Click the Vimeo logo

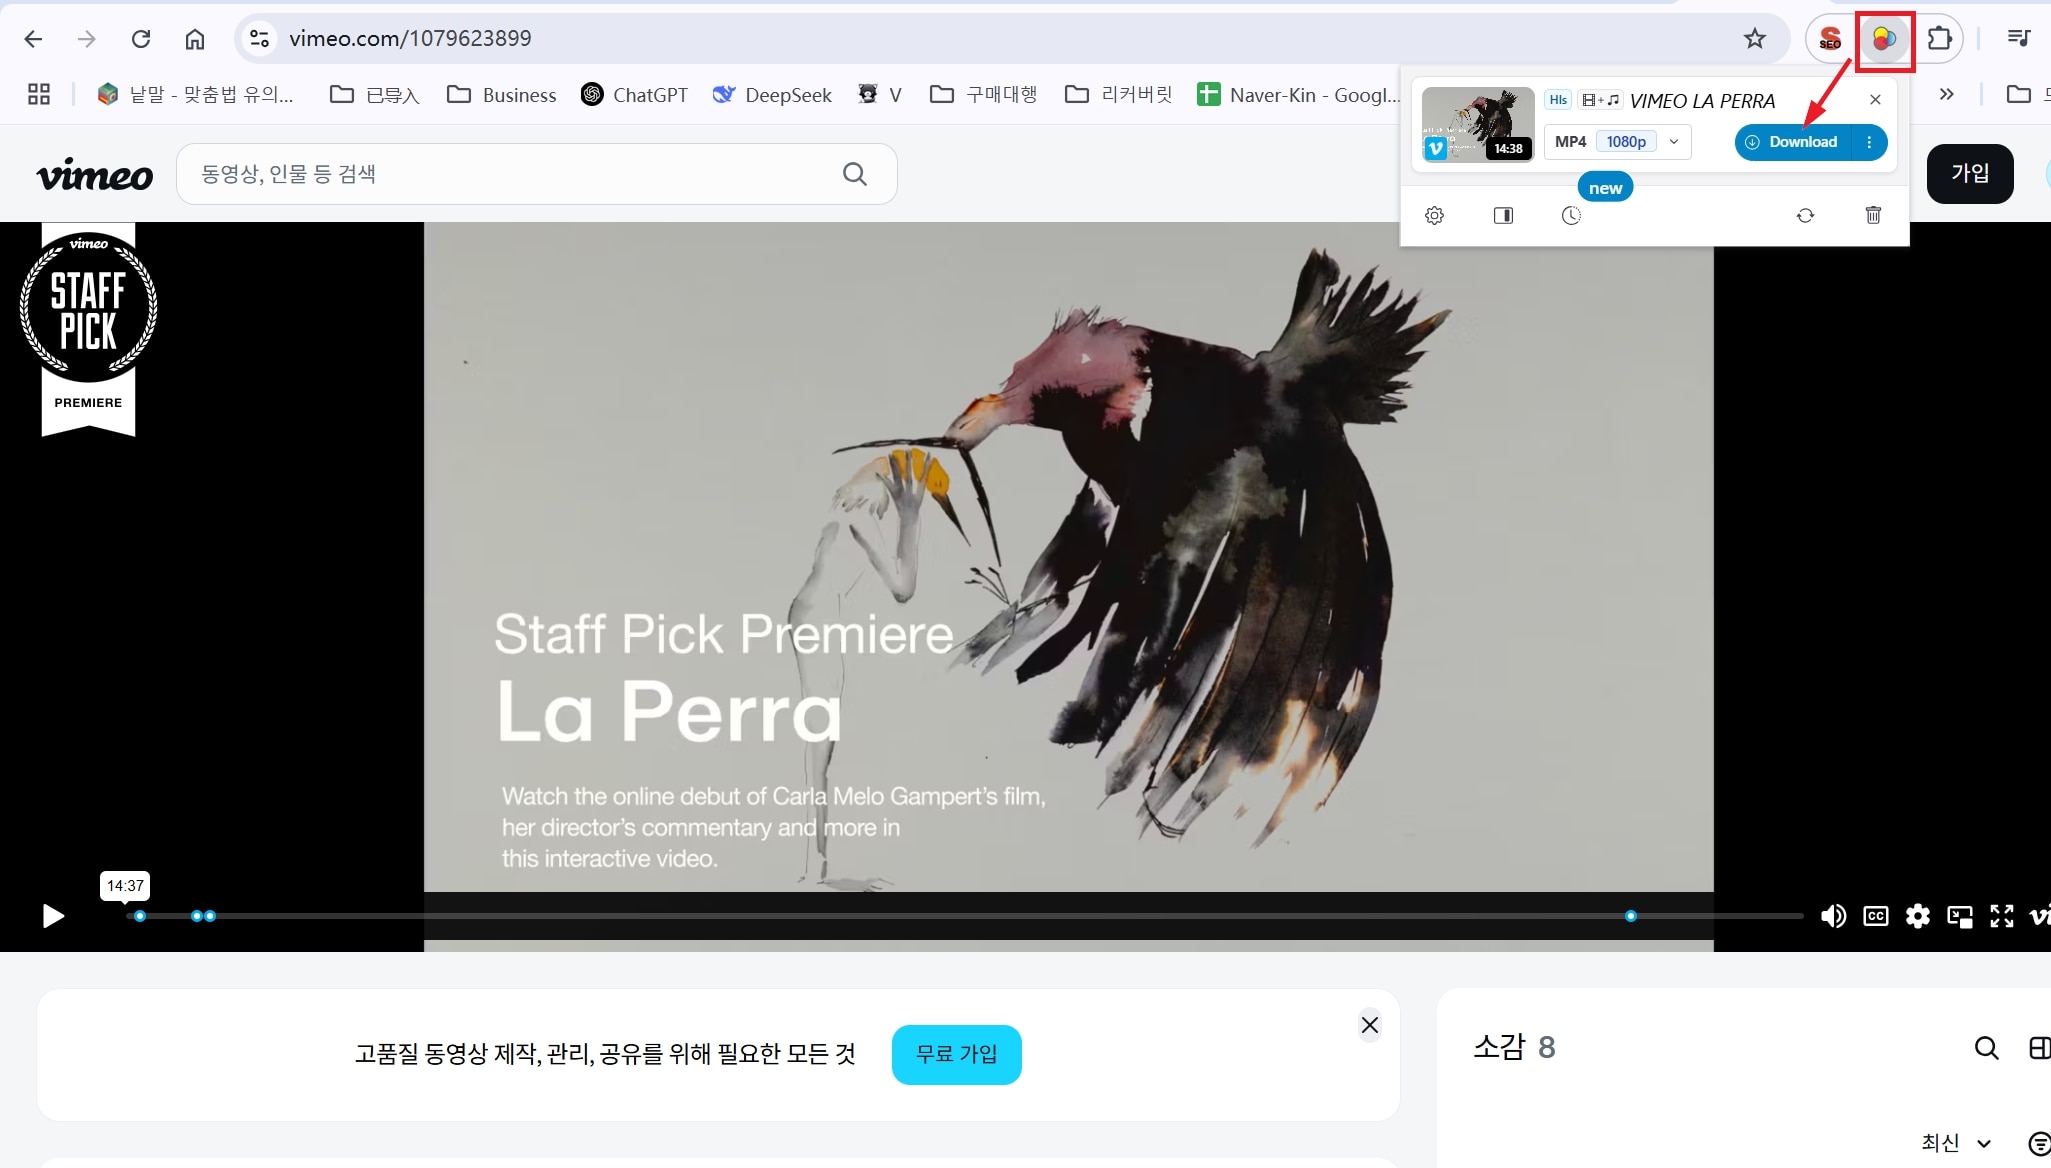click(x=95, y=174)
